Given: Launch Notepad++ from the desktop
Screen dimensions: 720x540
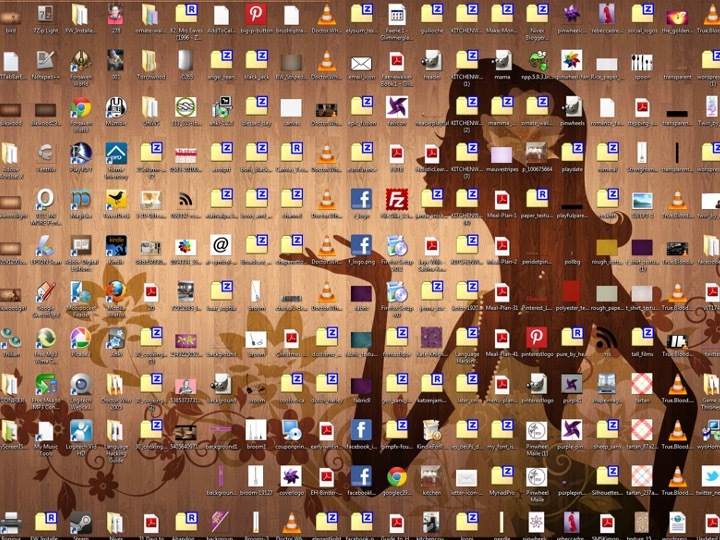Looking at the screenshot, I should [46, 60].
